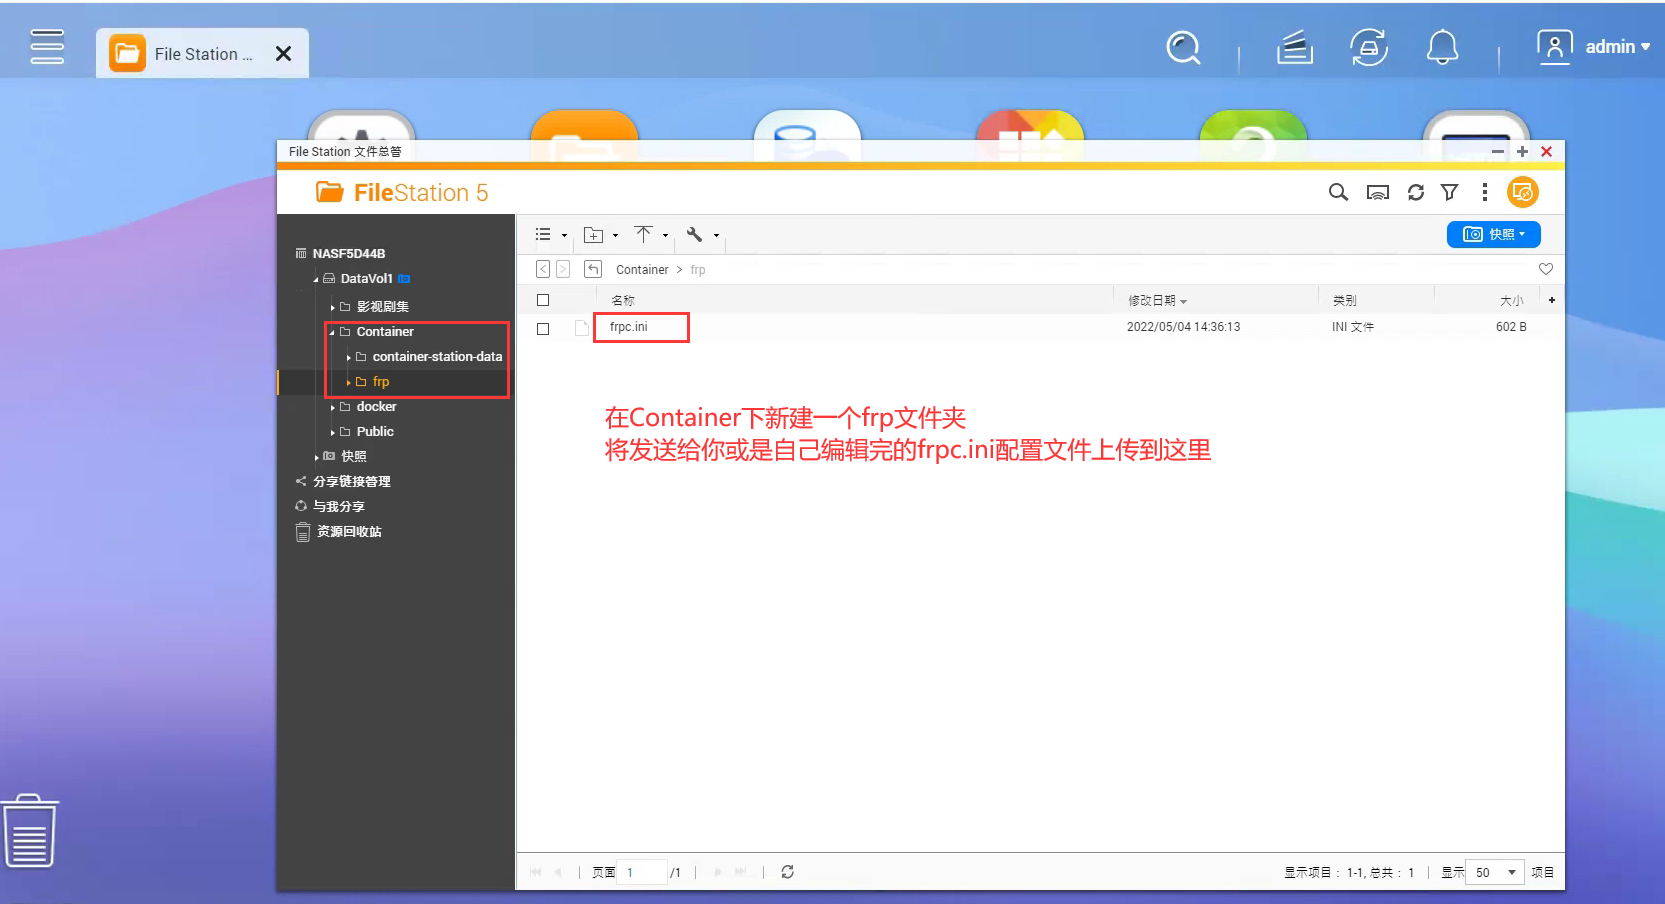The image size is (1665, 904).
Task: Select the Container folder in tree
Action: tap(385, 332)
